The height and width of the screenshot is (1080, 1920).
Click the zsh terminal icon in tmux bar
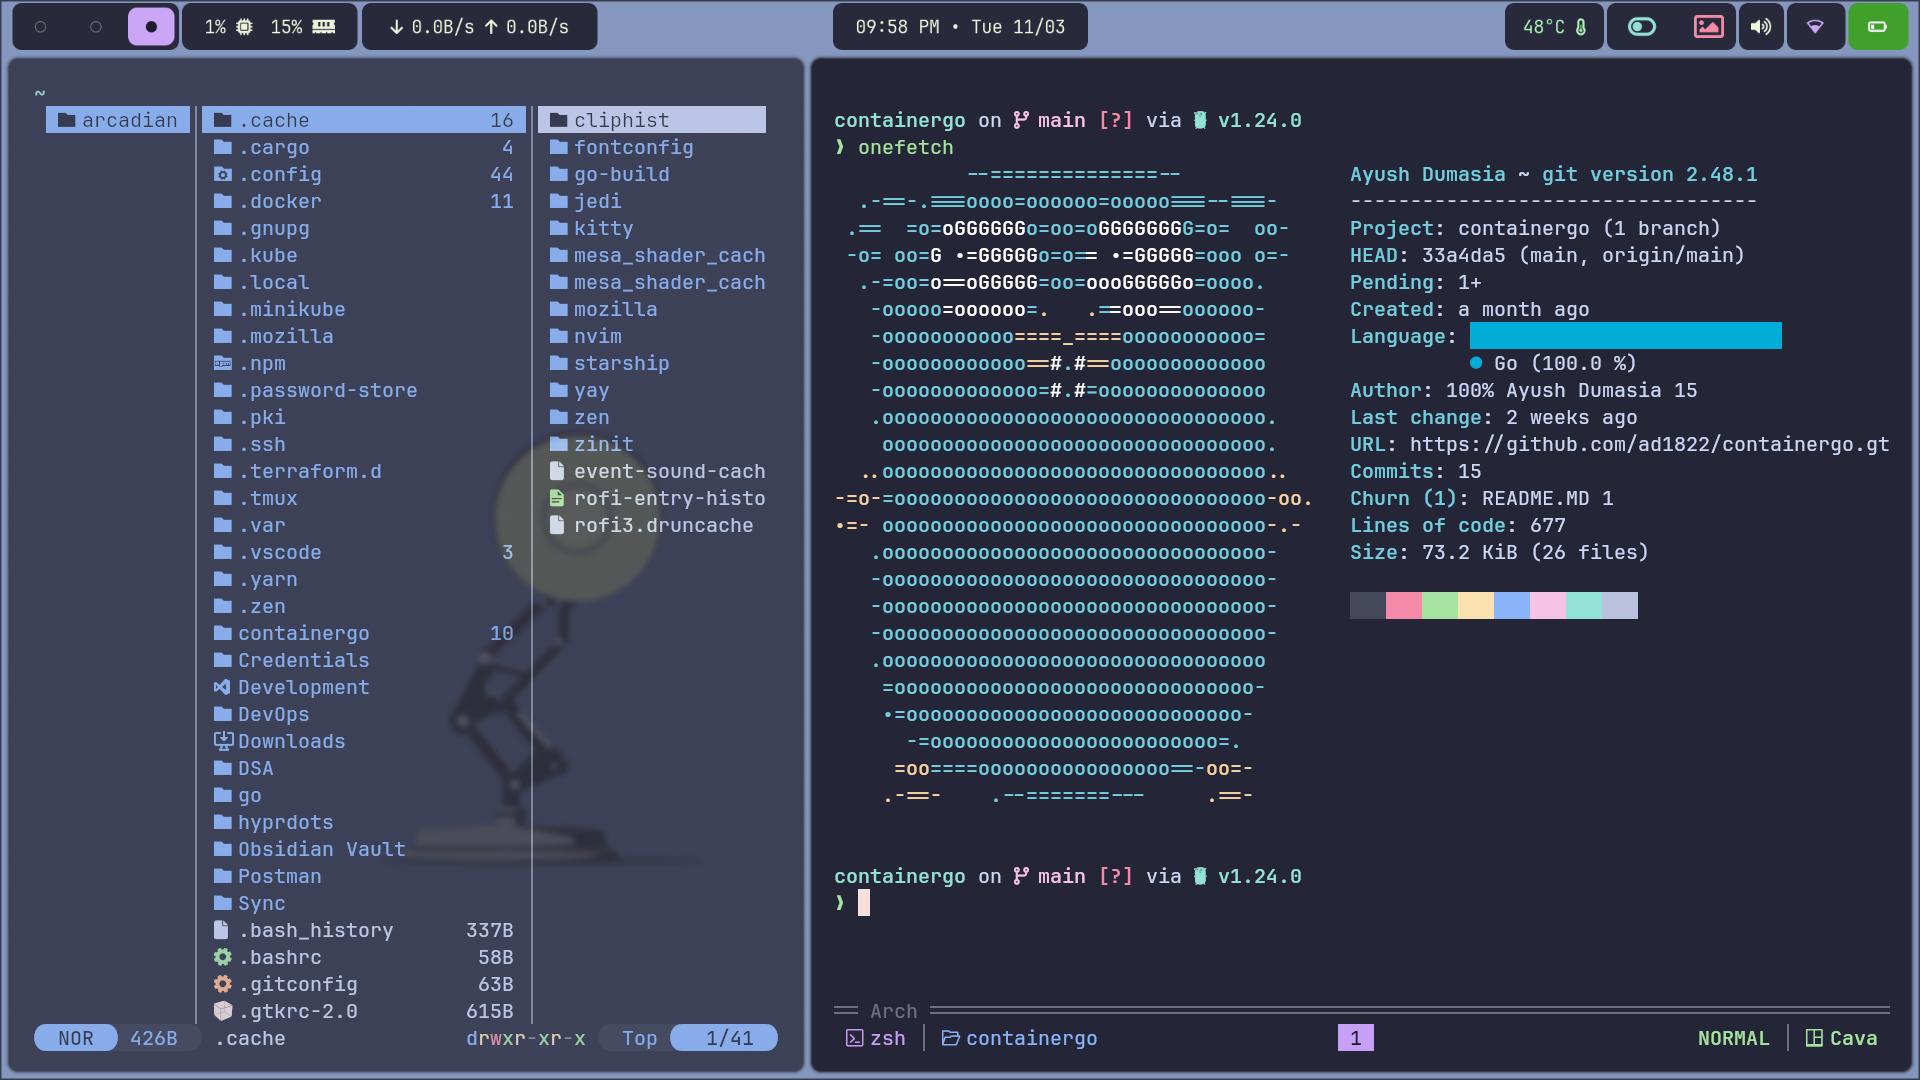(x=855, y=1038)
